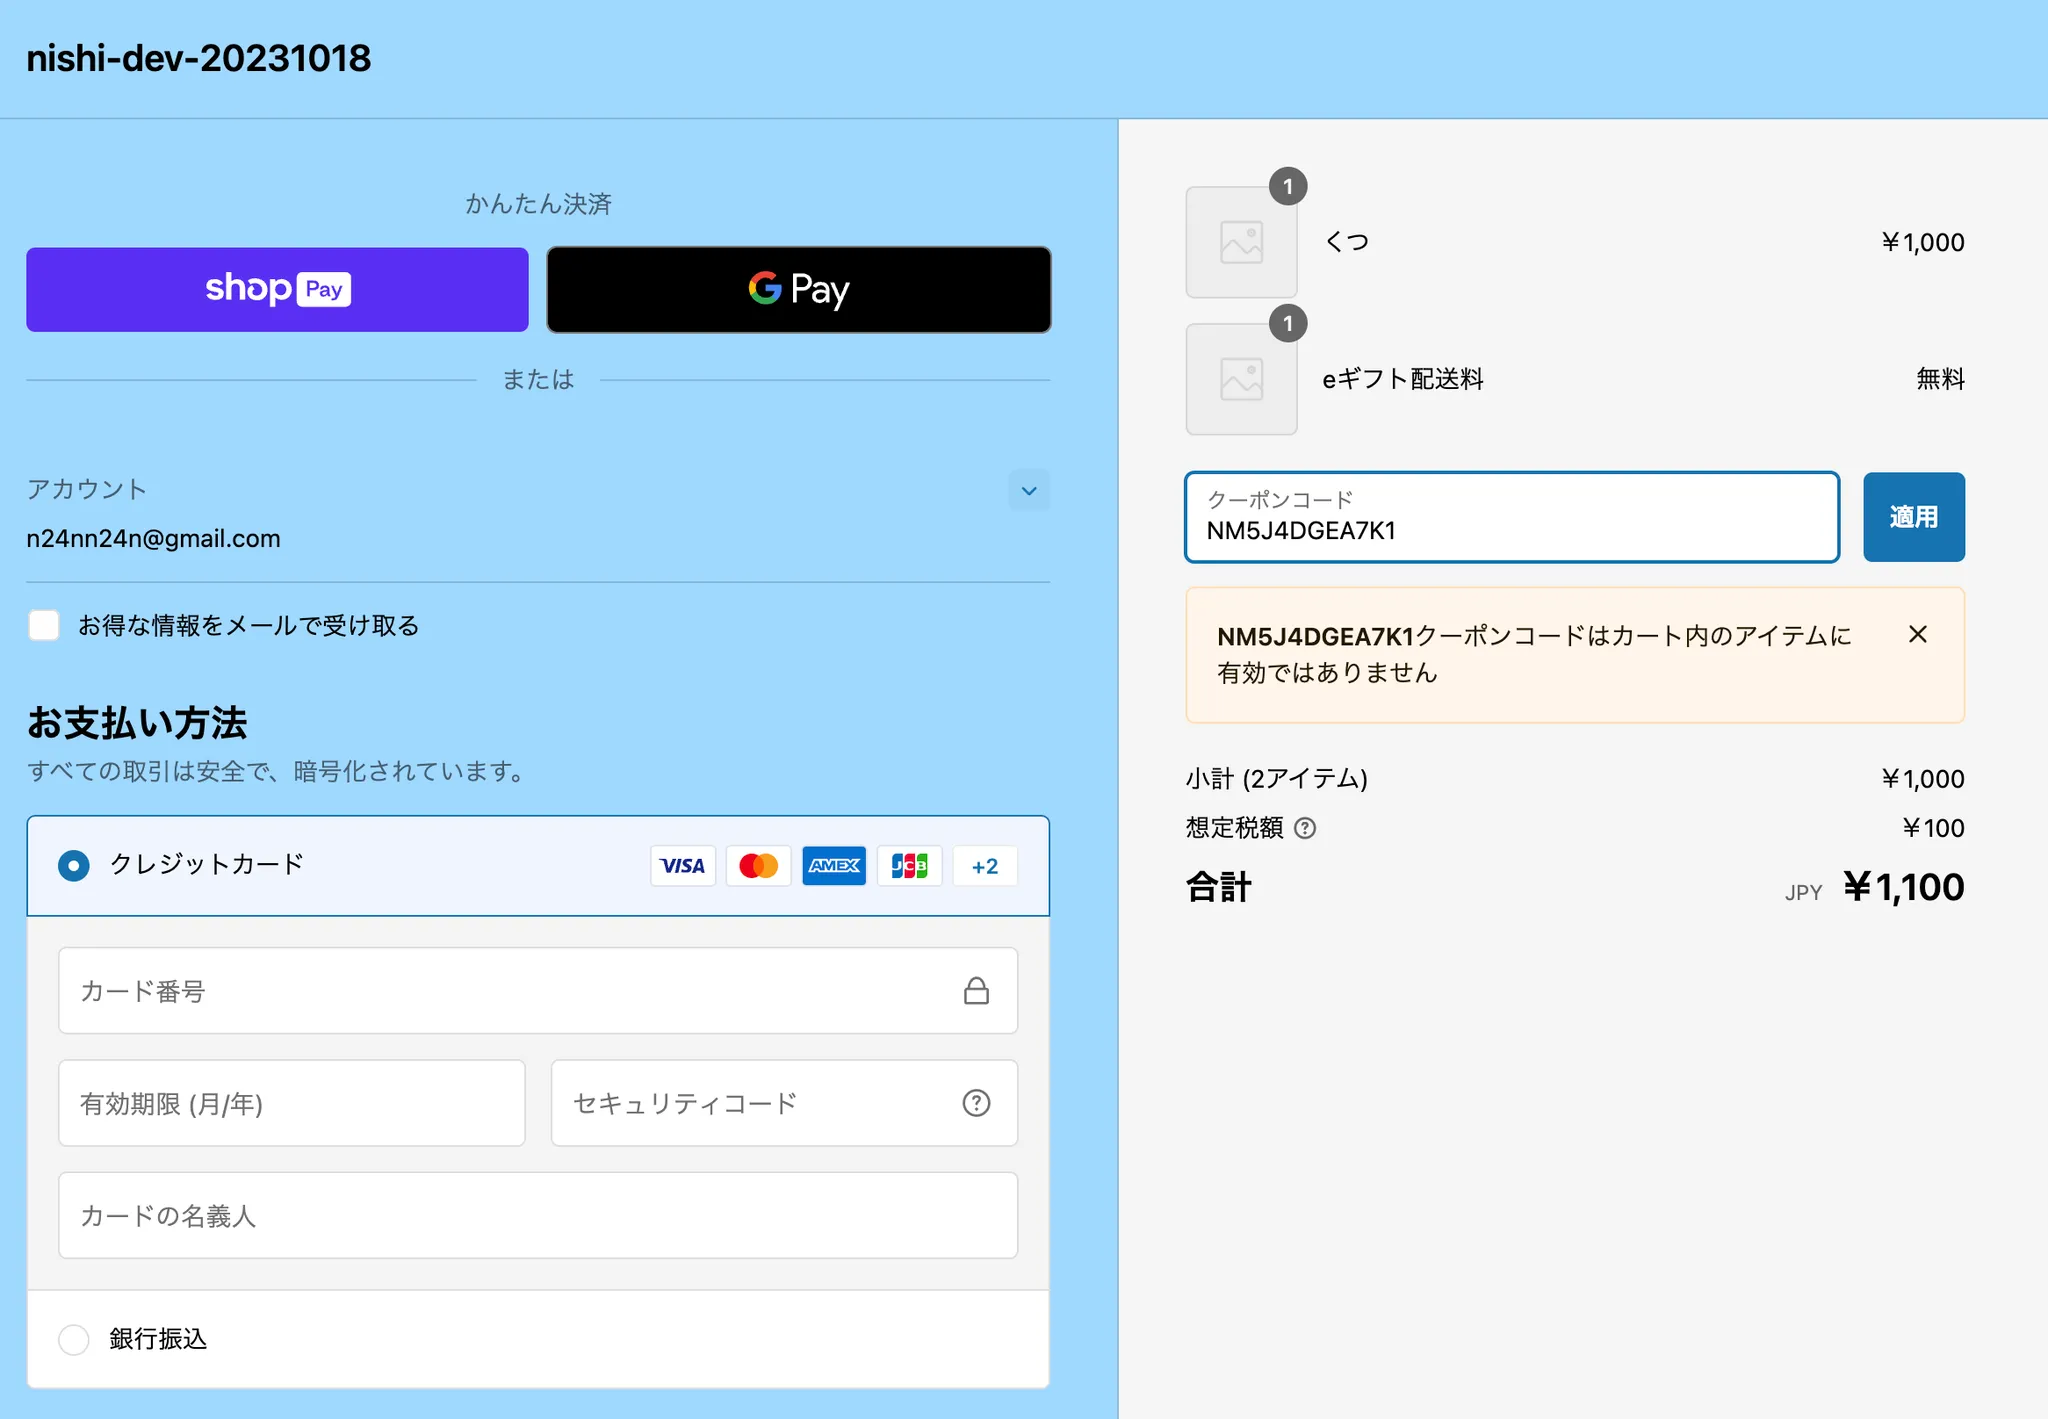Click the JCB card icon
The image size is (2048, 1419).
tap(909, 866)
